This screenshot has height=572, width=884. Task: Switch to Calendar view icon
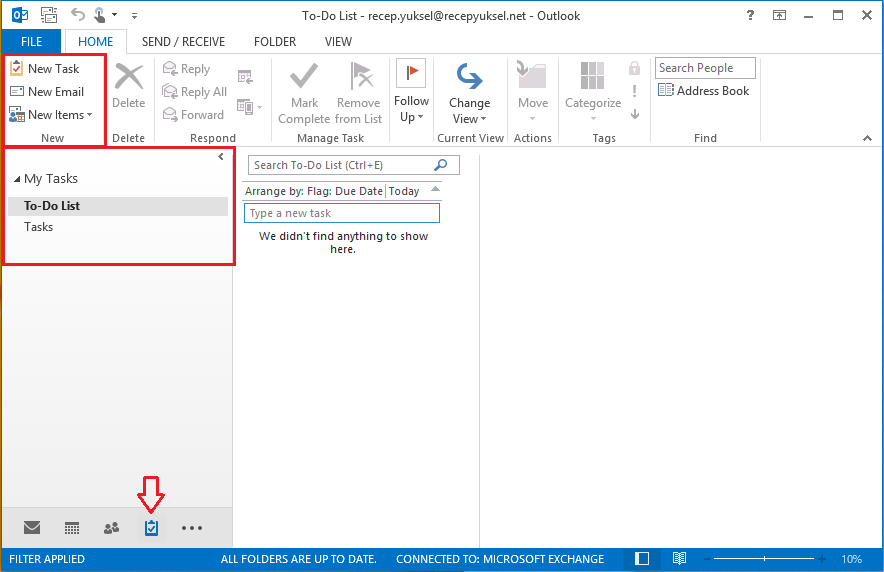(x=72, y=528)
